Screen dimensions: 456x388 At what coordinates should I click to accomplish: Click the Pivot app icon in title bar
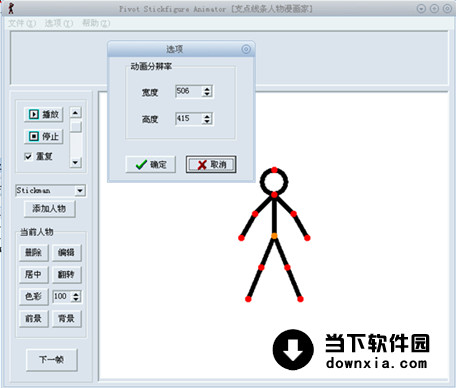[11, 8]
